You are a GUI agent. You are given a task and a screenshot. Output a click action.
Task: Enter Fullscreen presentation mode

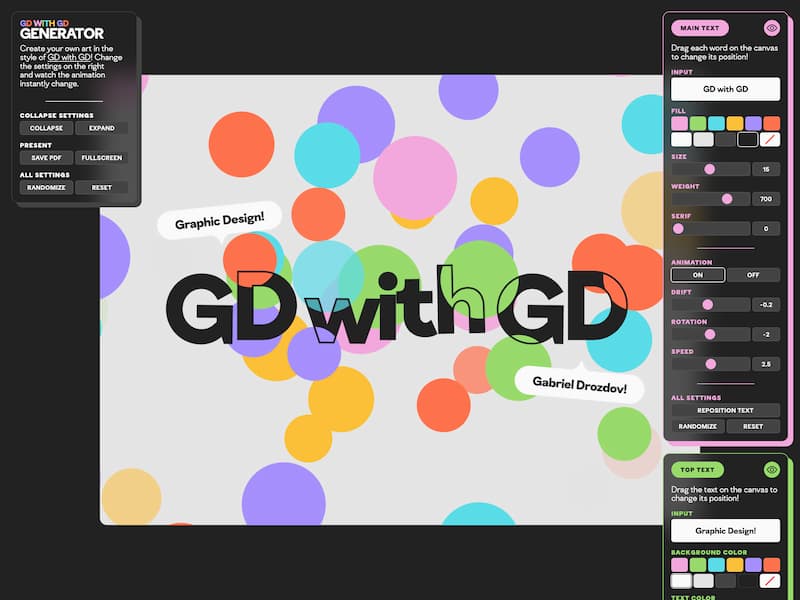click(x=101, y=158)
